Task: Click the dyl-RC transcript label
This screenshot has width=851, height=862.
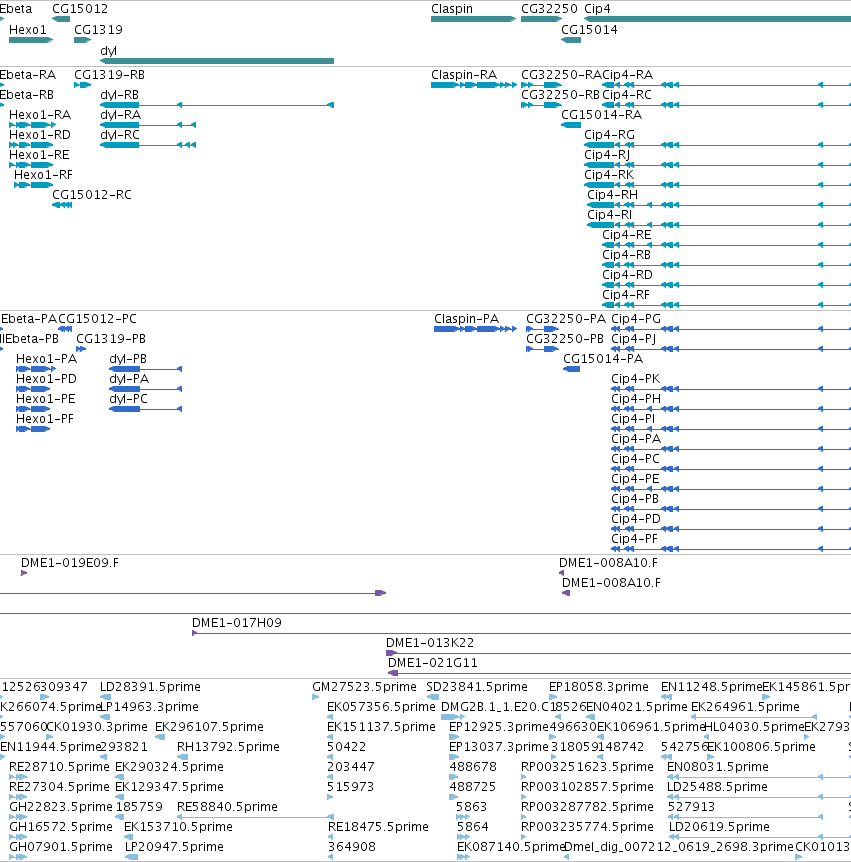Action: [x=120, y=135]
